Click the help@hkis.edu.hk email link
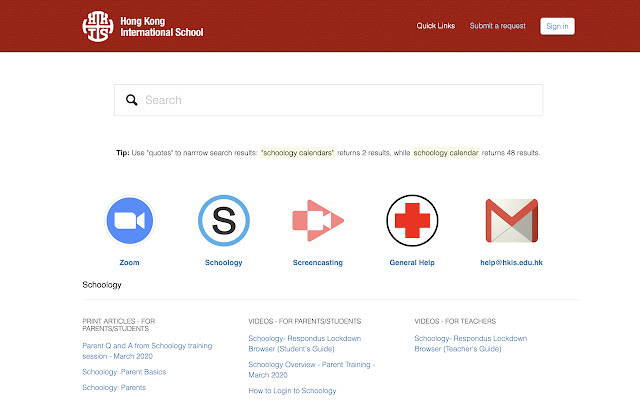The image size is (640, 400). click(511, 262)
